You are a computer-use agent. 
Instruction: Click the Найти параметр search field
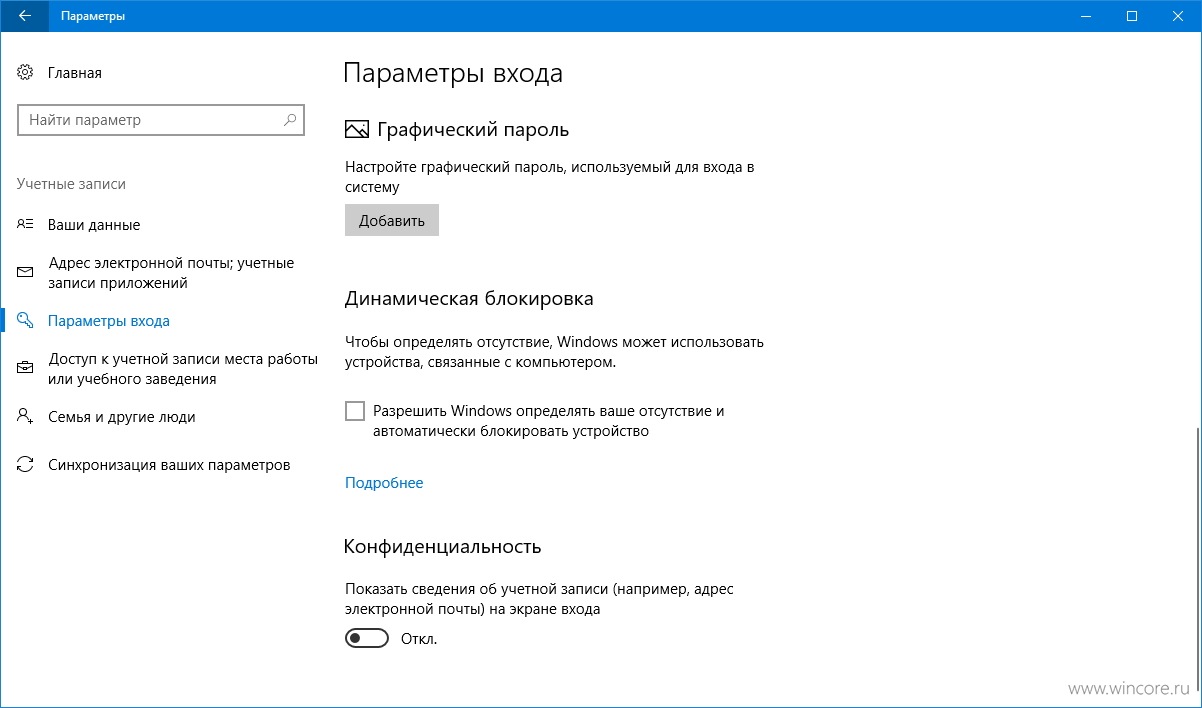tap(160, 120)
